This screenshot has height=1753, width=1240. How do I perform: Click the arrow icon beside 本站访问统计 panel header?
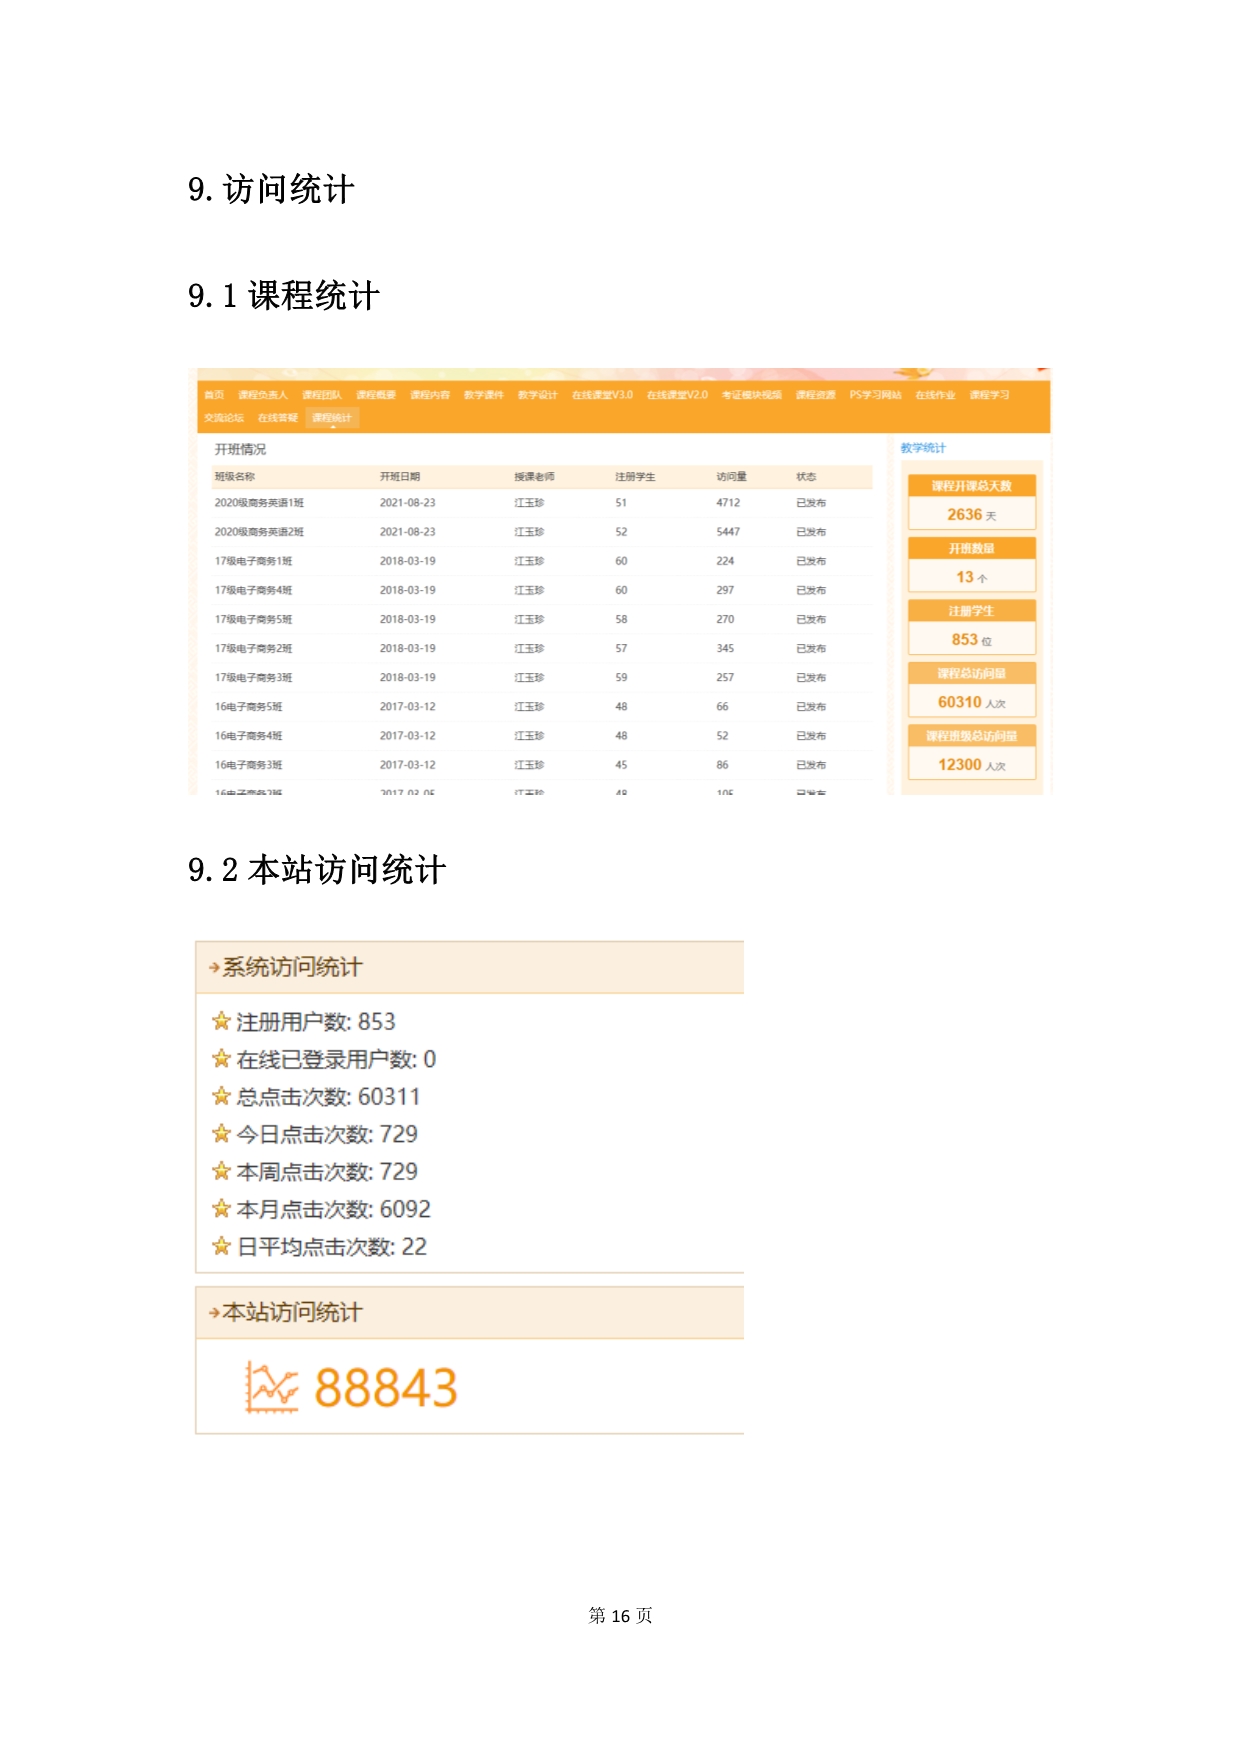214,1313
